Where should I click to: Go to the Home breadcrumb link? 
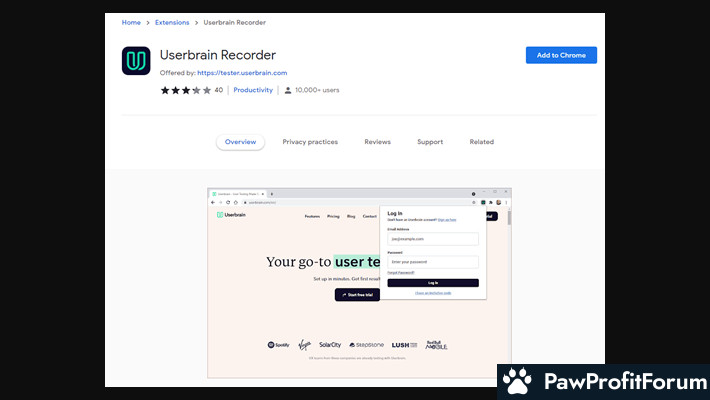pos(131,22)
